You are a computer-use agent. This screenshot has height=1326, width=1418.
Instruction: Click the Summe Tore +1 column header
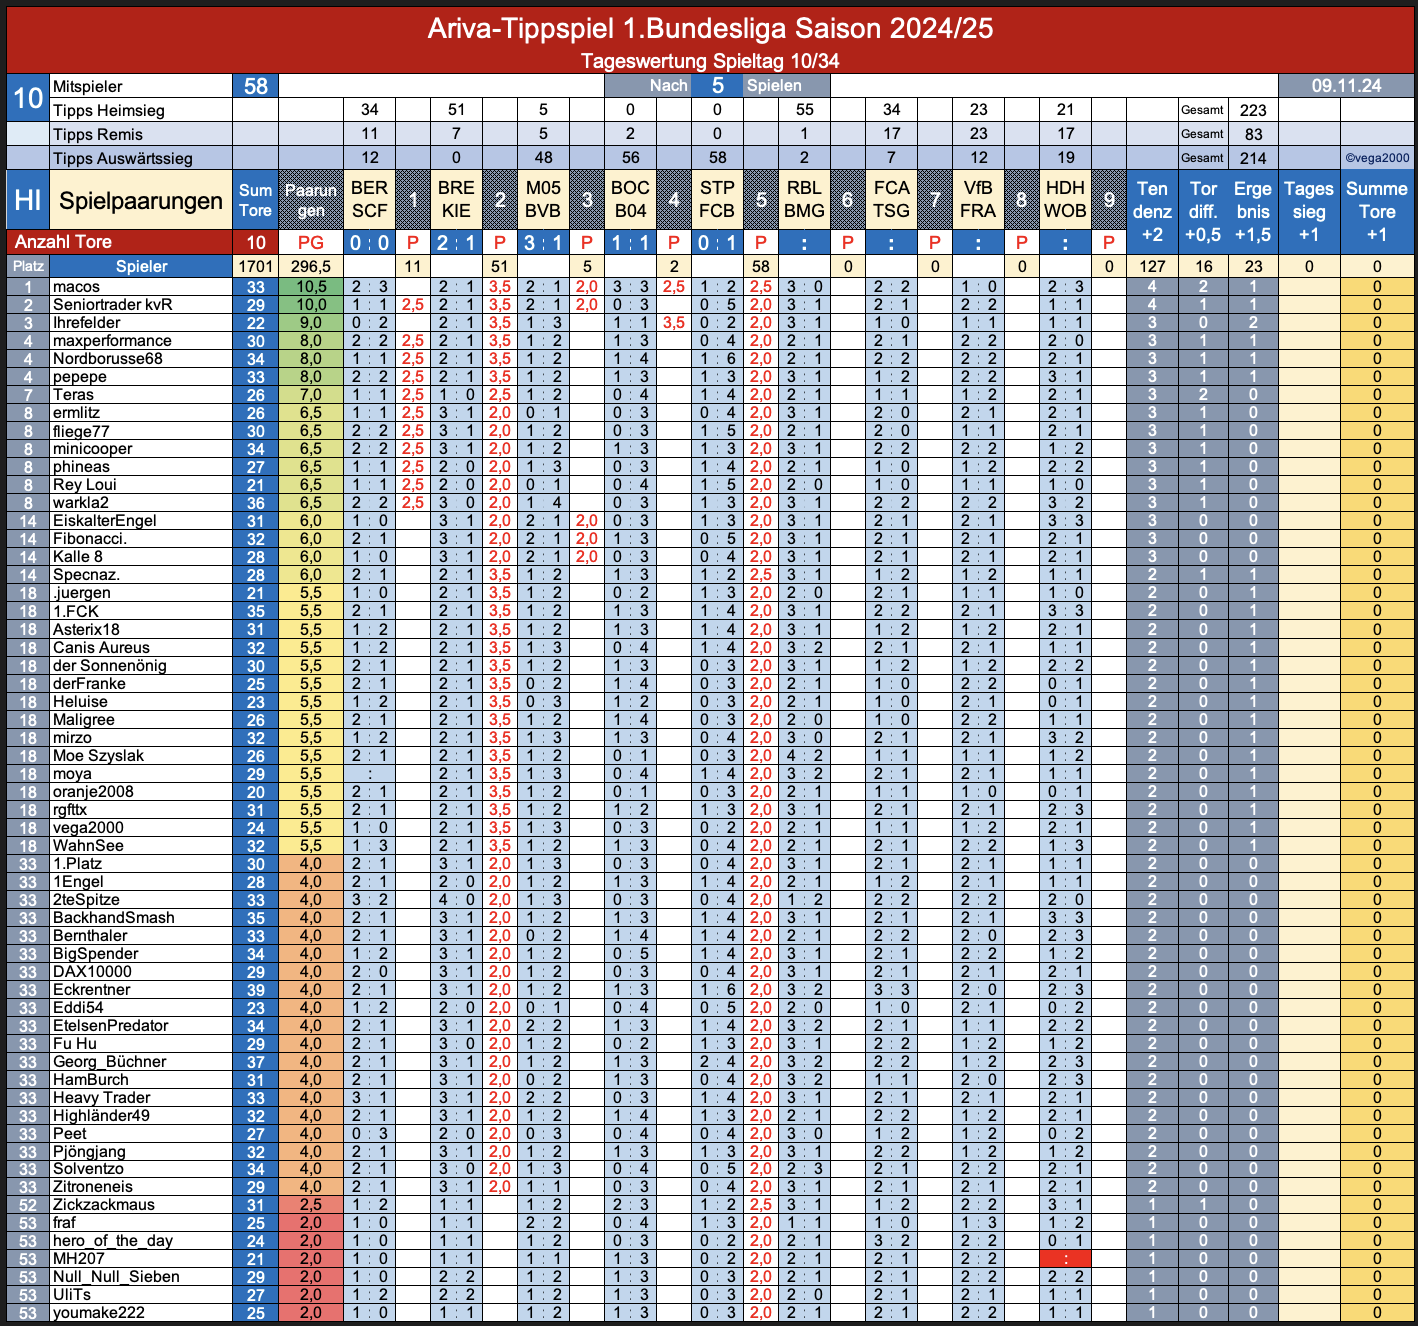pyautogui.click(x=1377, y=211)
